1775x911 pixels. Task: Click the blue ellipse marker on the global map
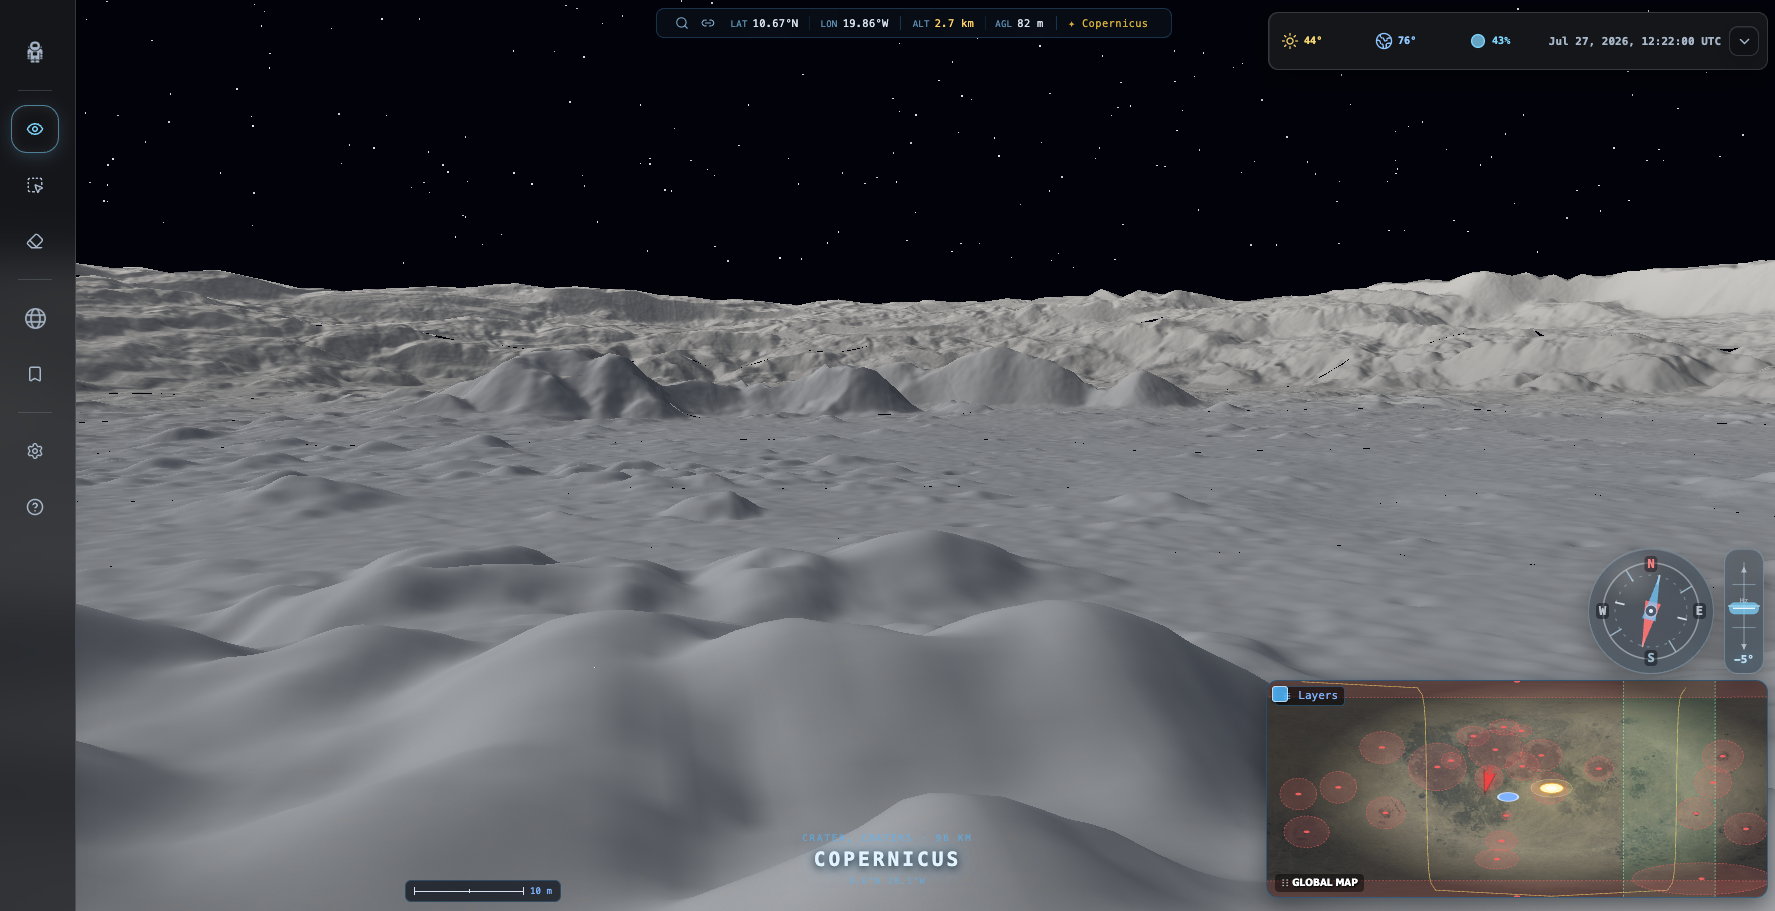[x=1508, y=797]
